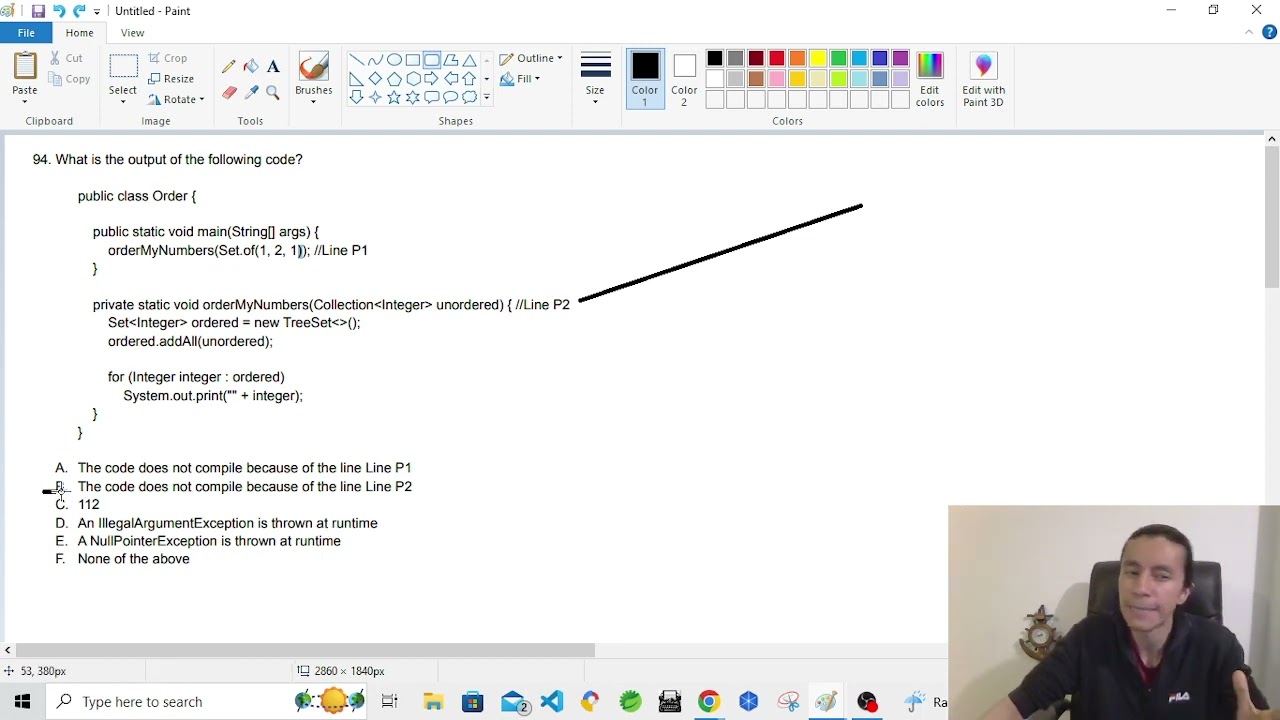
Task: Open the shape Fill dropdown
Action: click(520, 79)
